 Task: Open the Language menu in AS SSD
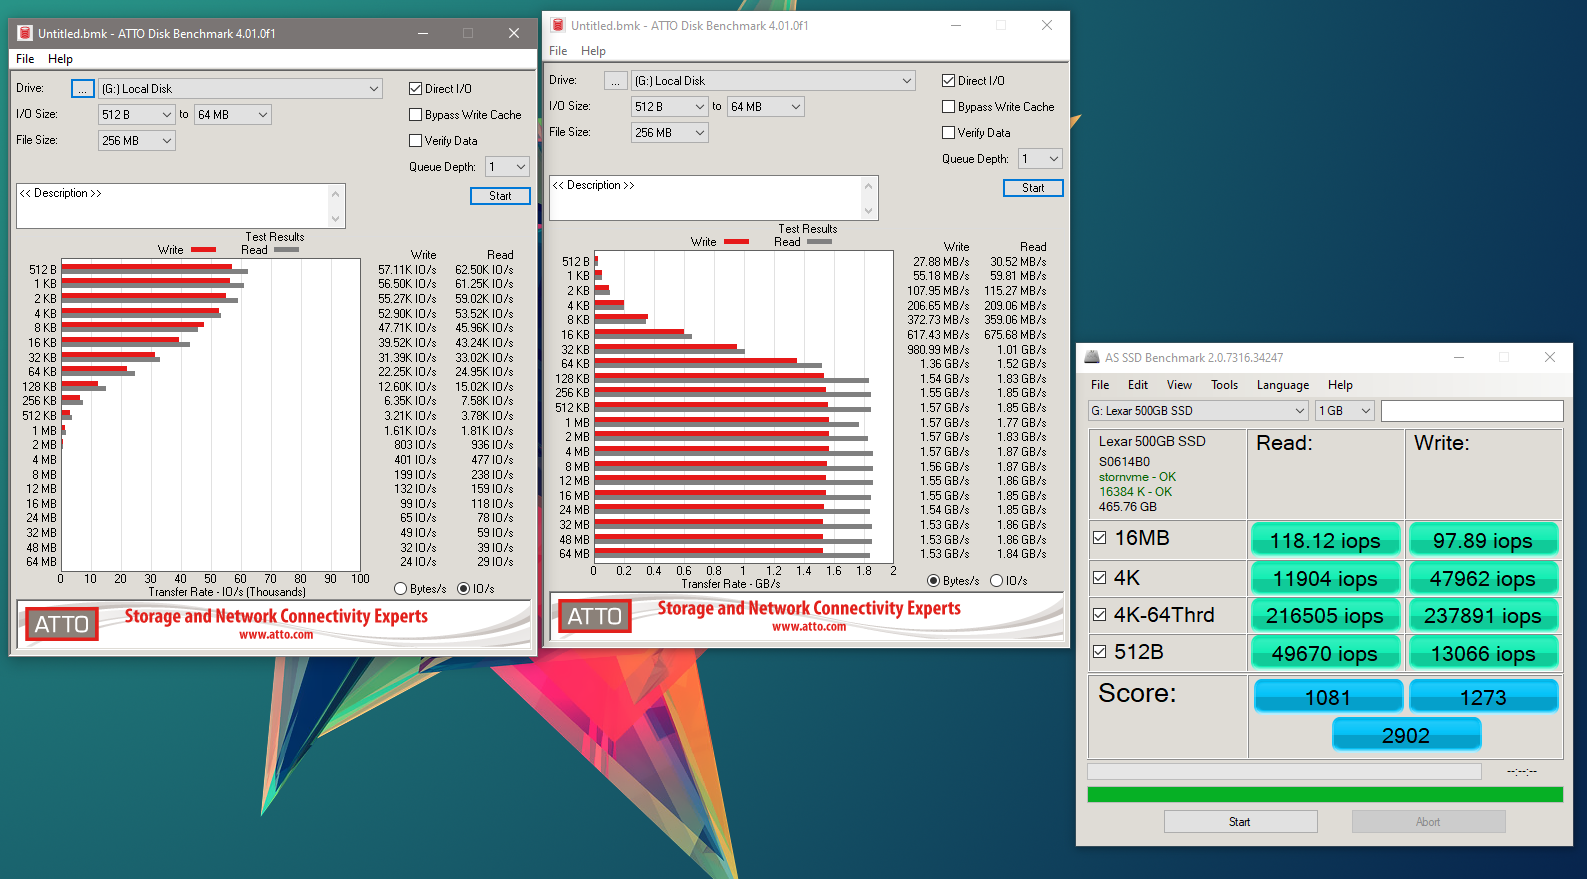coord(1283,385)
